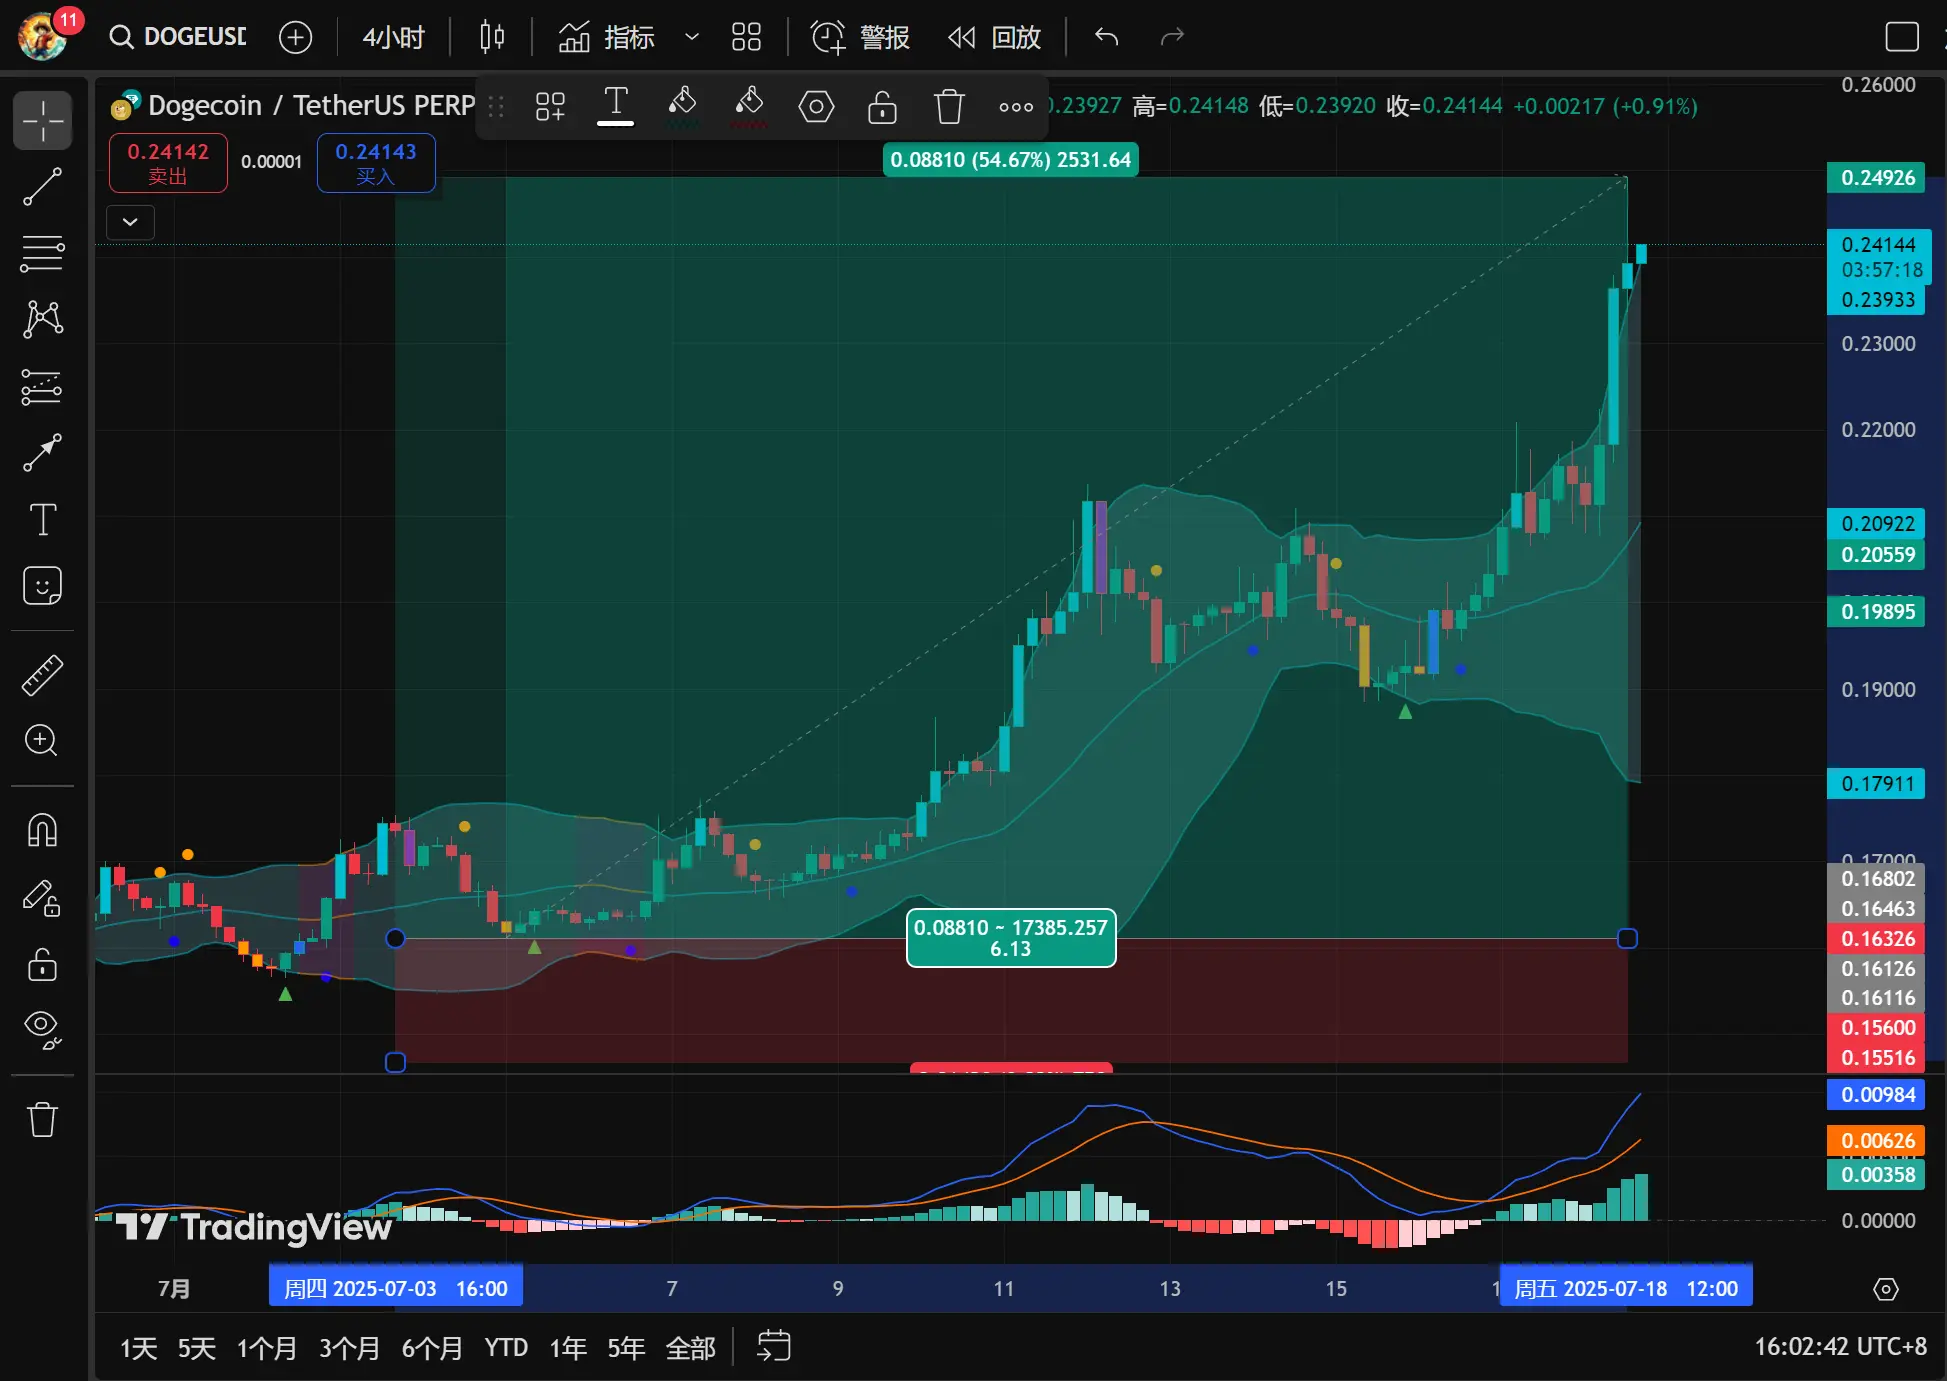Select the pattern drawing tool

[x=43, y=319]
